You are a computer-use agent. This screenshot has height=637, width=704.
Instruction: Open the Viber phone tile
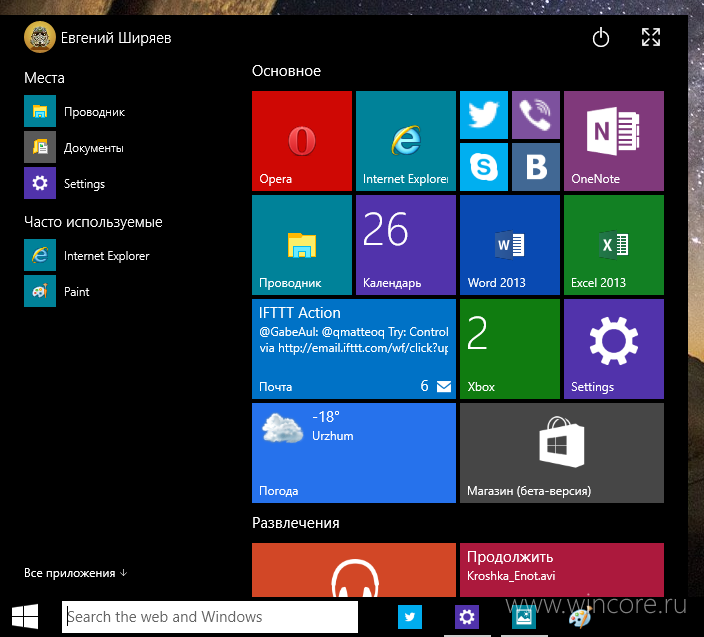pyautogui.click(x=536, y=115)
